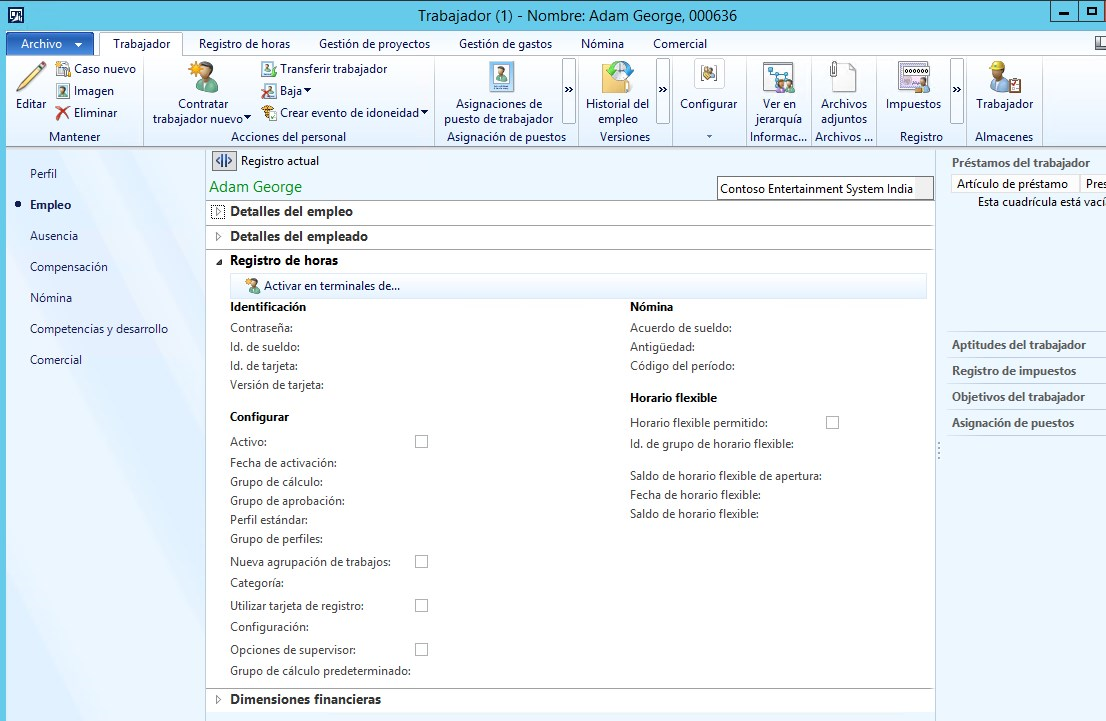
Task: Expand Asignación de puestos side panel
Action: coord(1013,423)
